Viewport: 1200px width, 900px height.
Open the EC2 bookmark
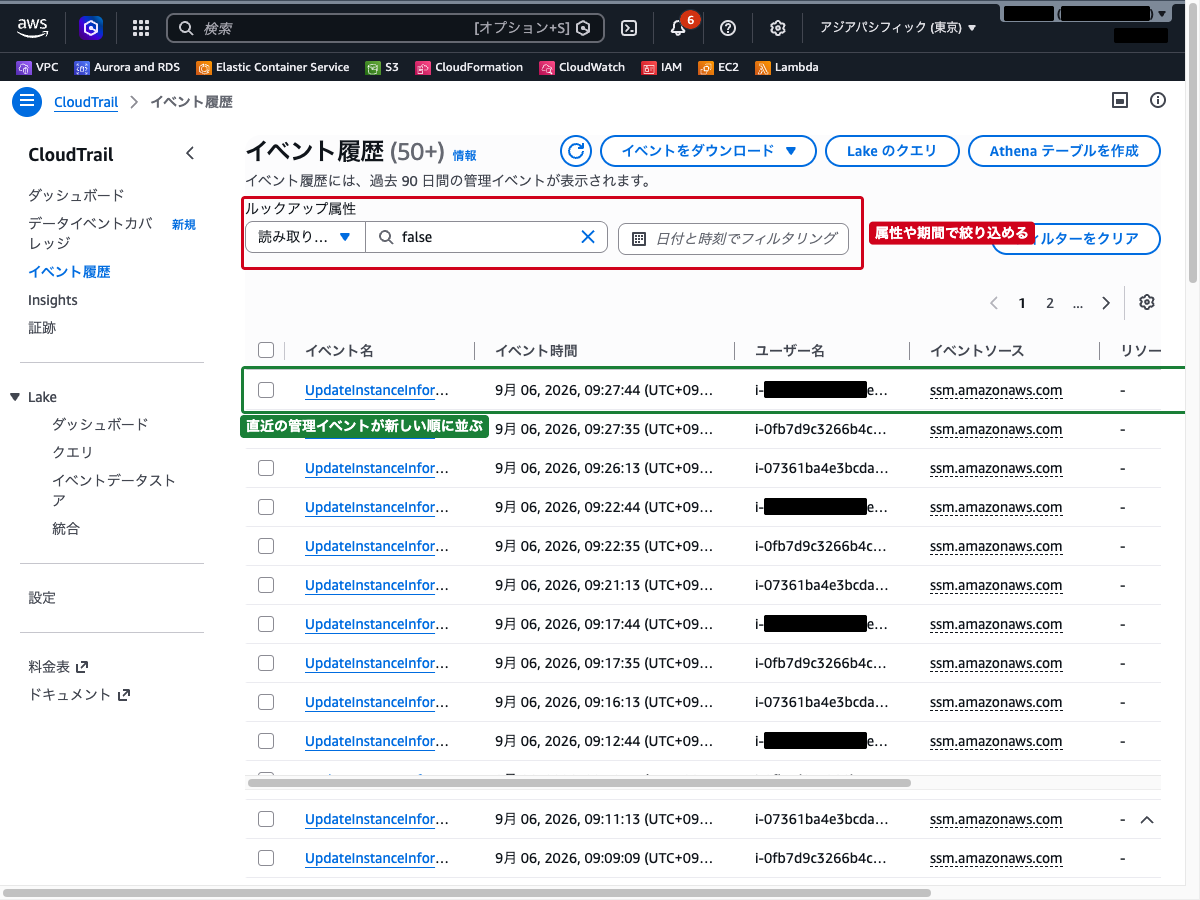(719, 67)
